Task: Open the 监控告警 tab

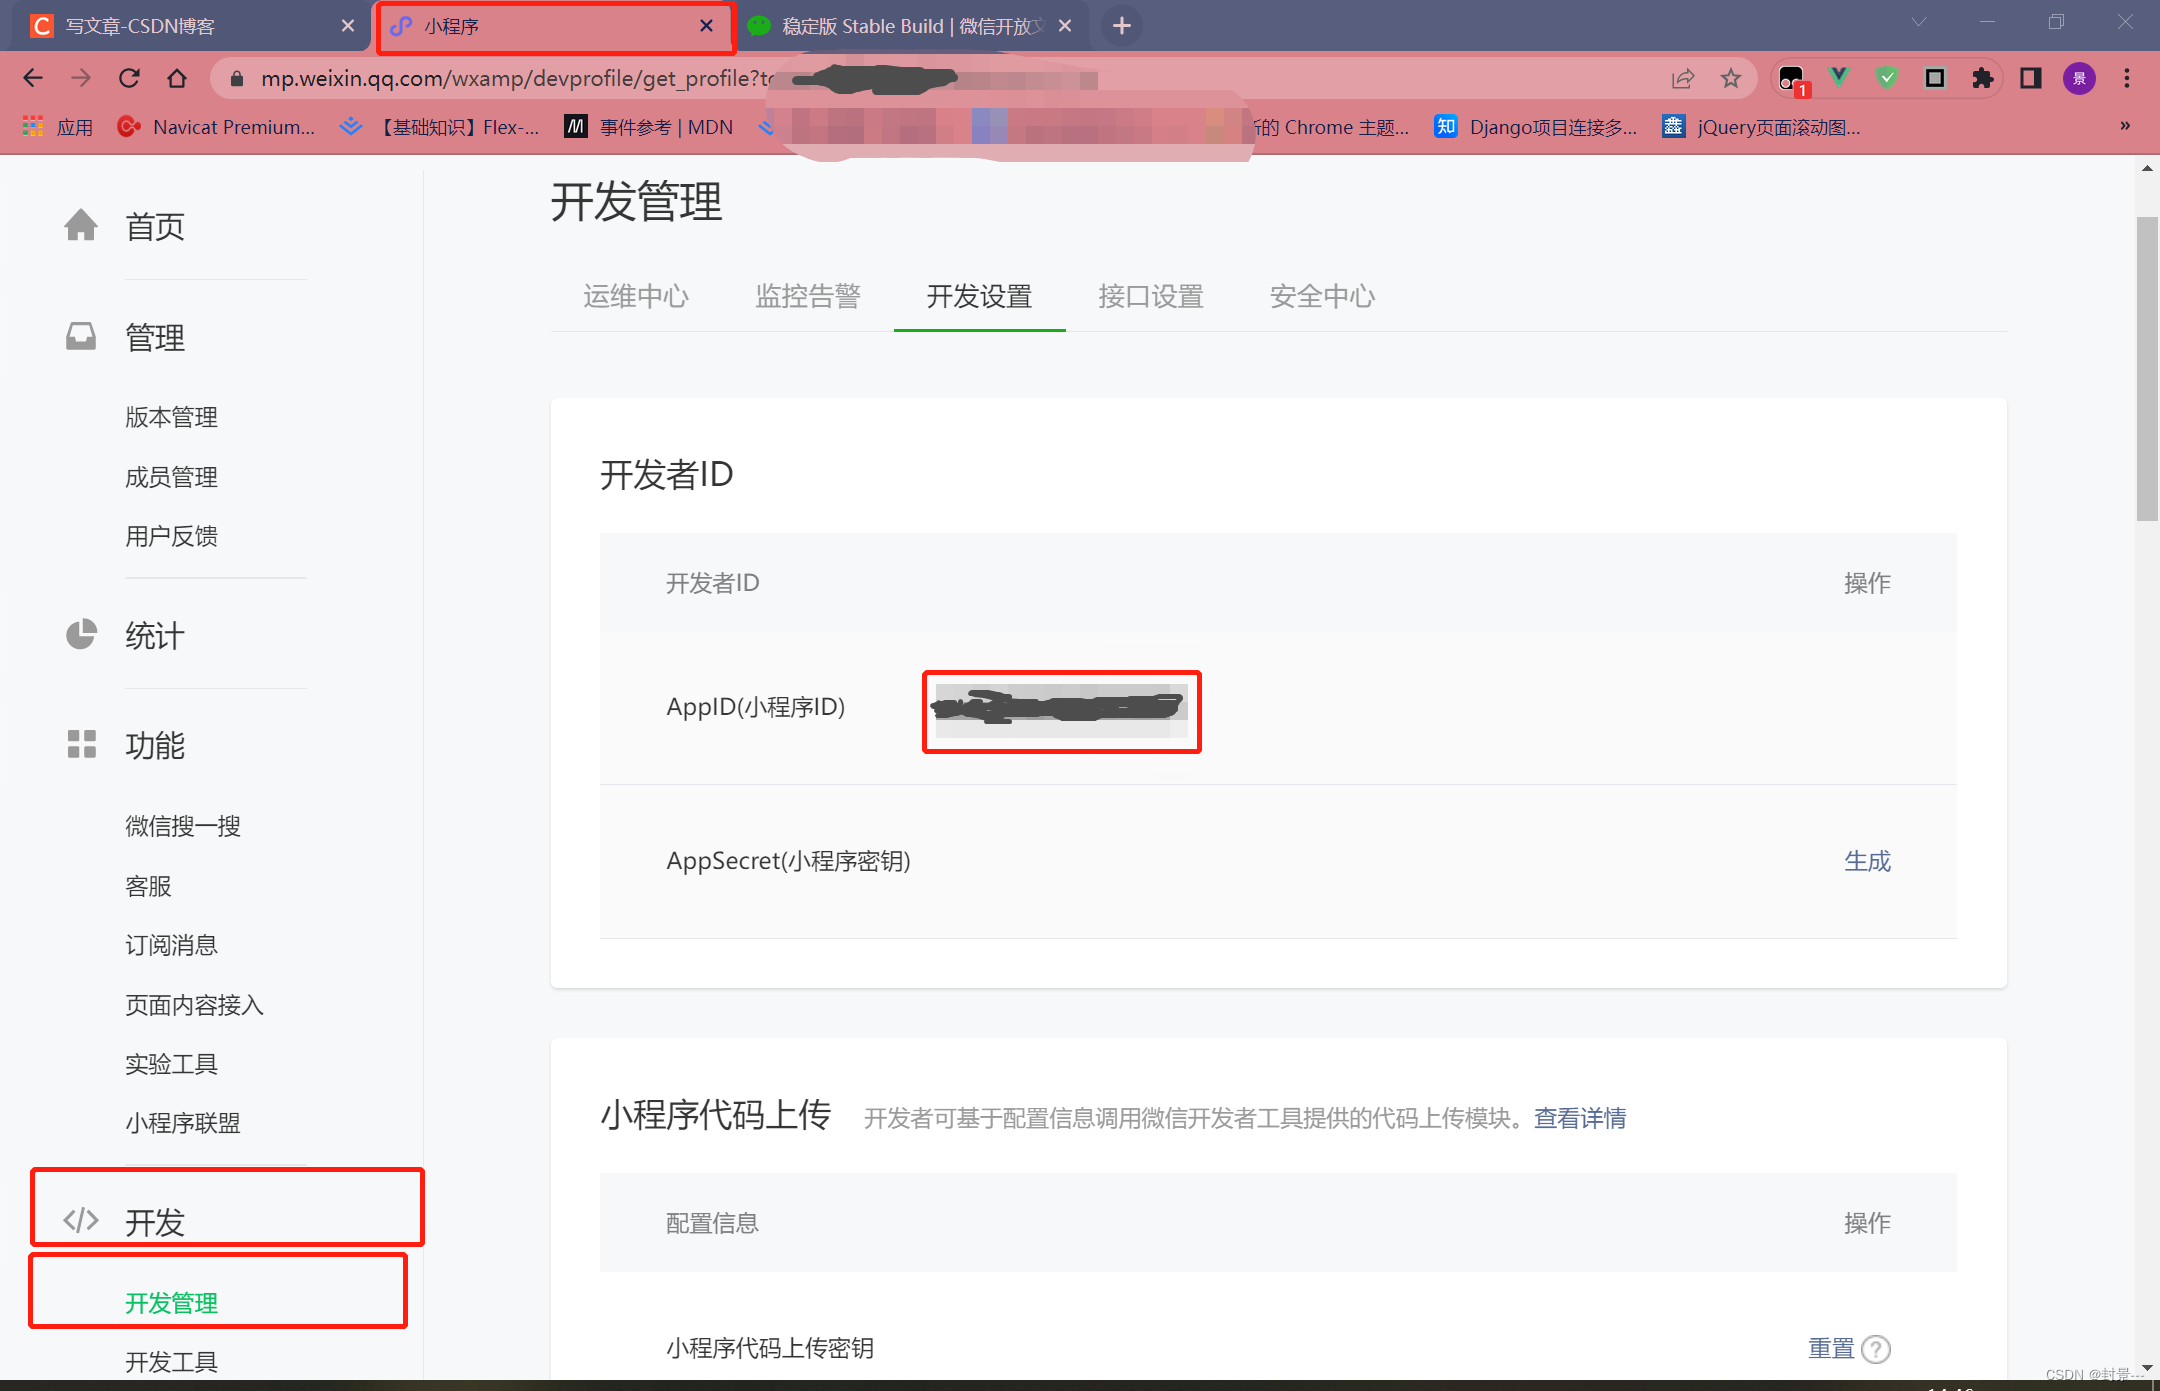Action: (808, 296)
